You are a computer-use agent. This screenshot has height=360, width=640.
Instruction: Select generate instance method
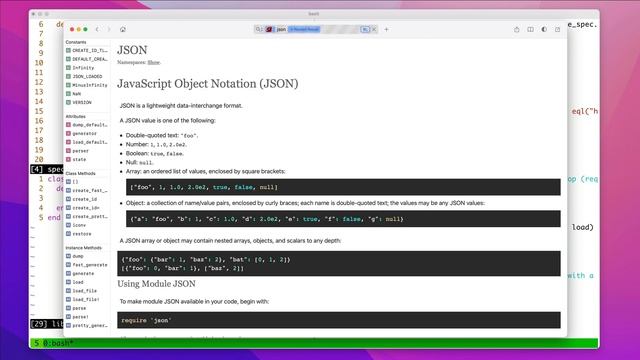[80, 273]
